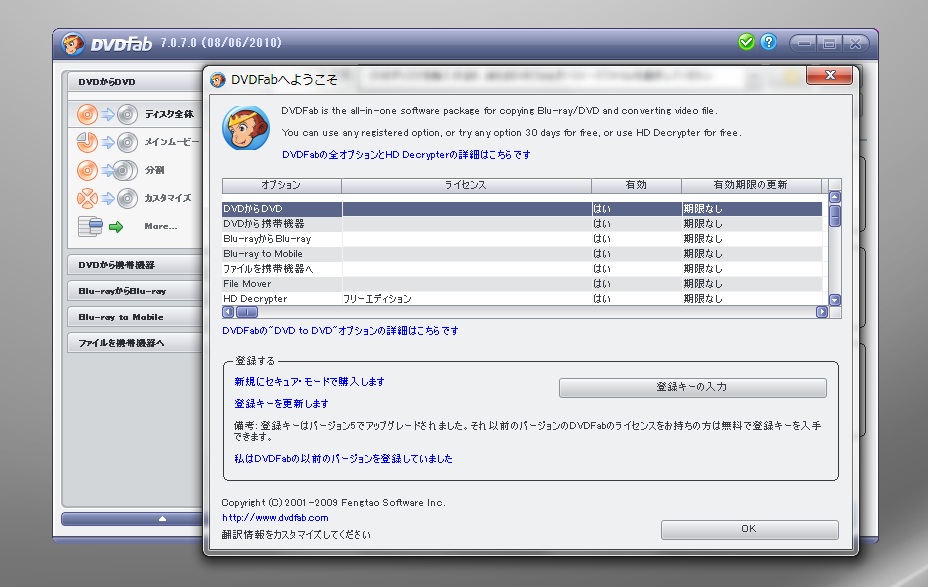Click the purchase in secure mode link

pyautogui.click(x=310, y=382)
